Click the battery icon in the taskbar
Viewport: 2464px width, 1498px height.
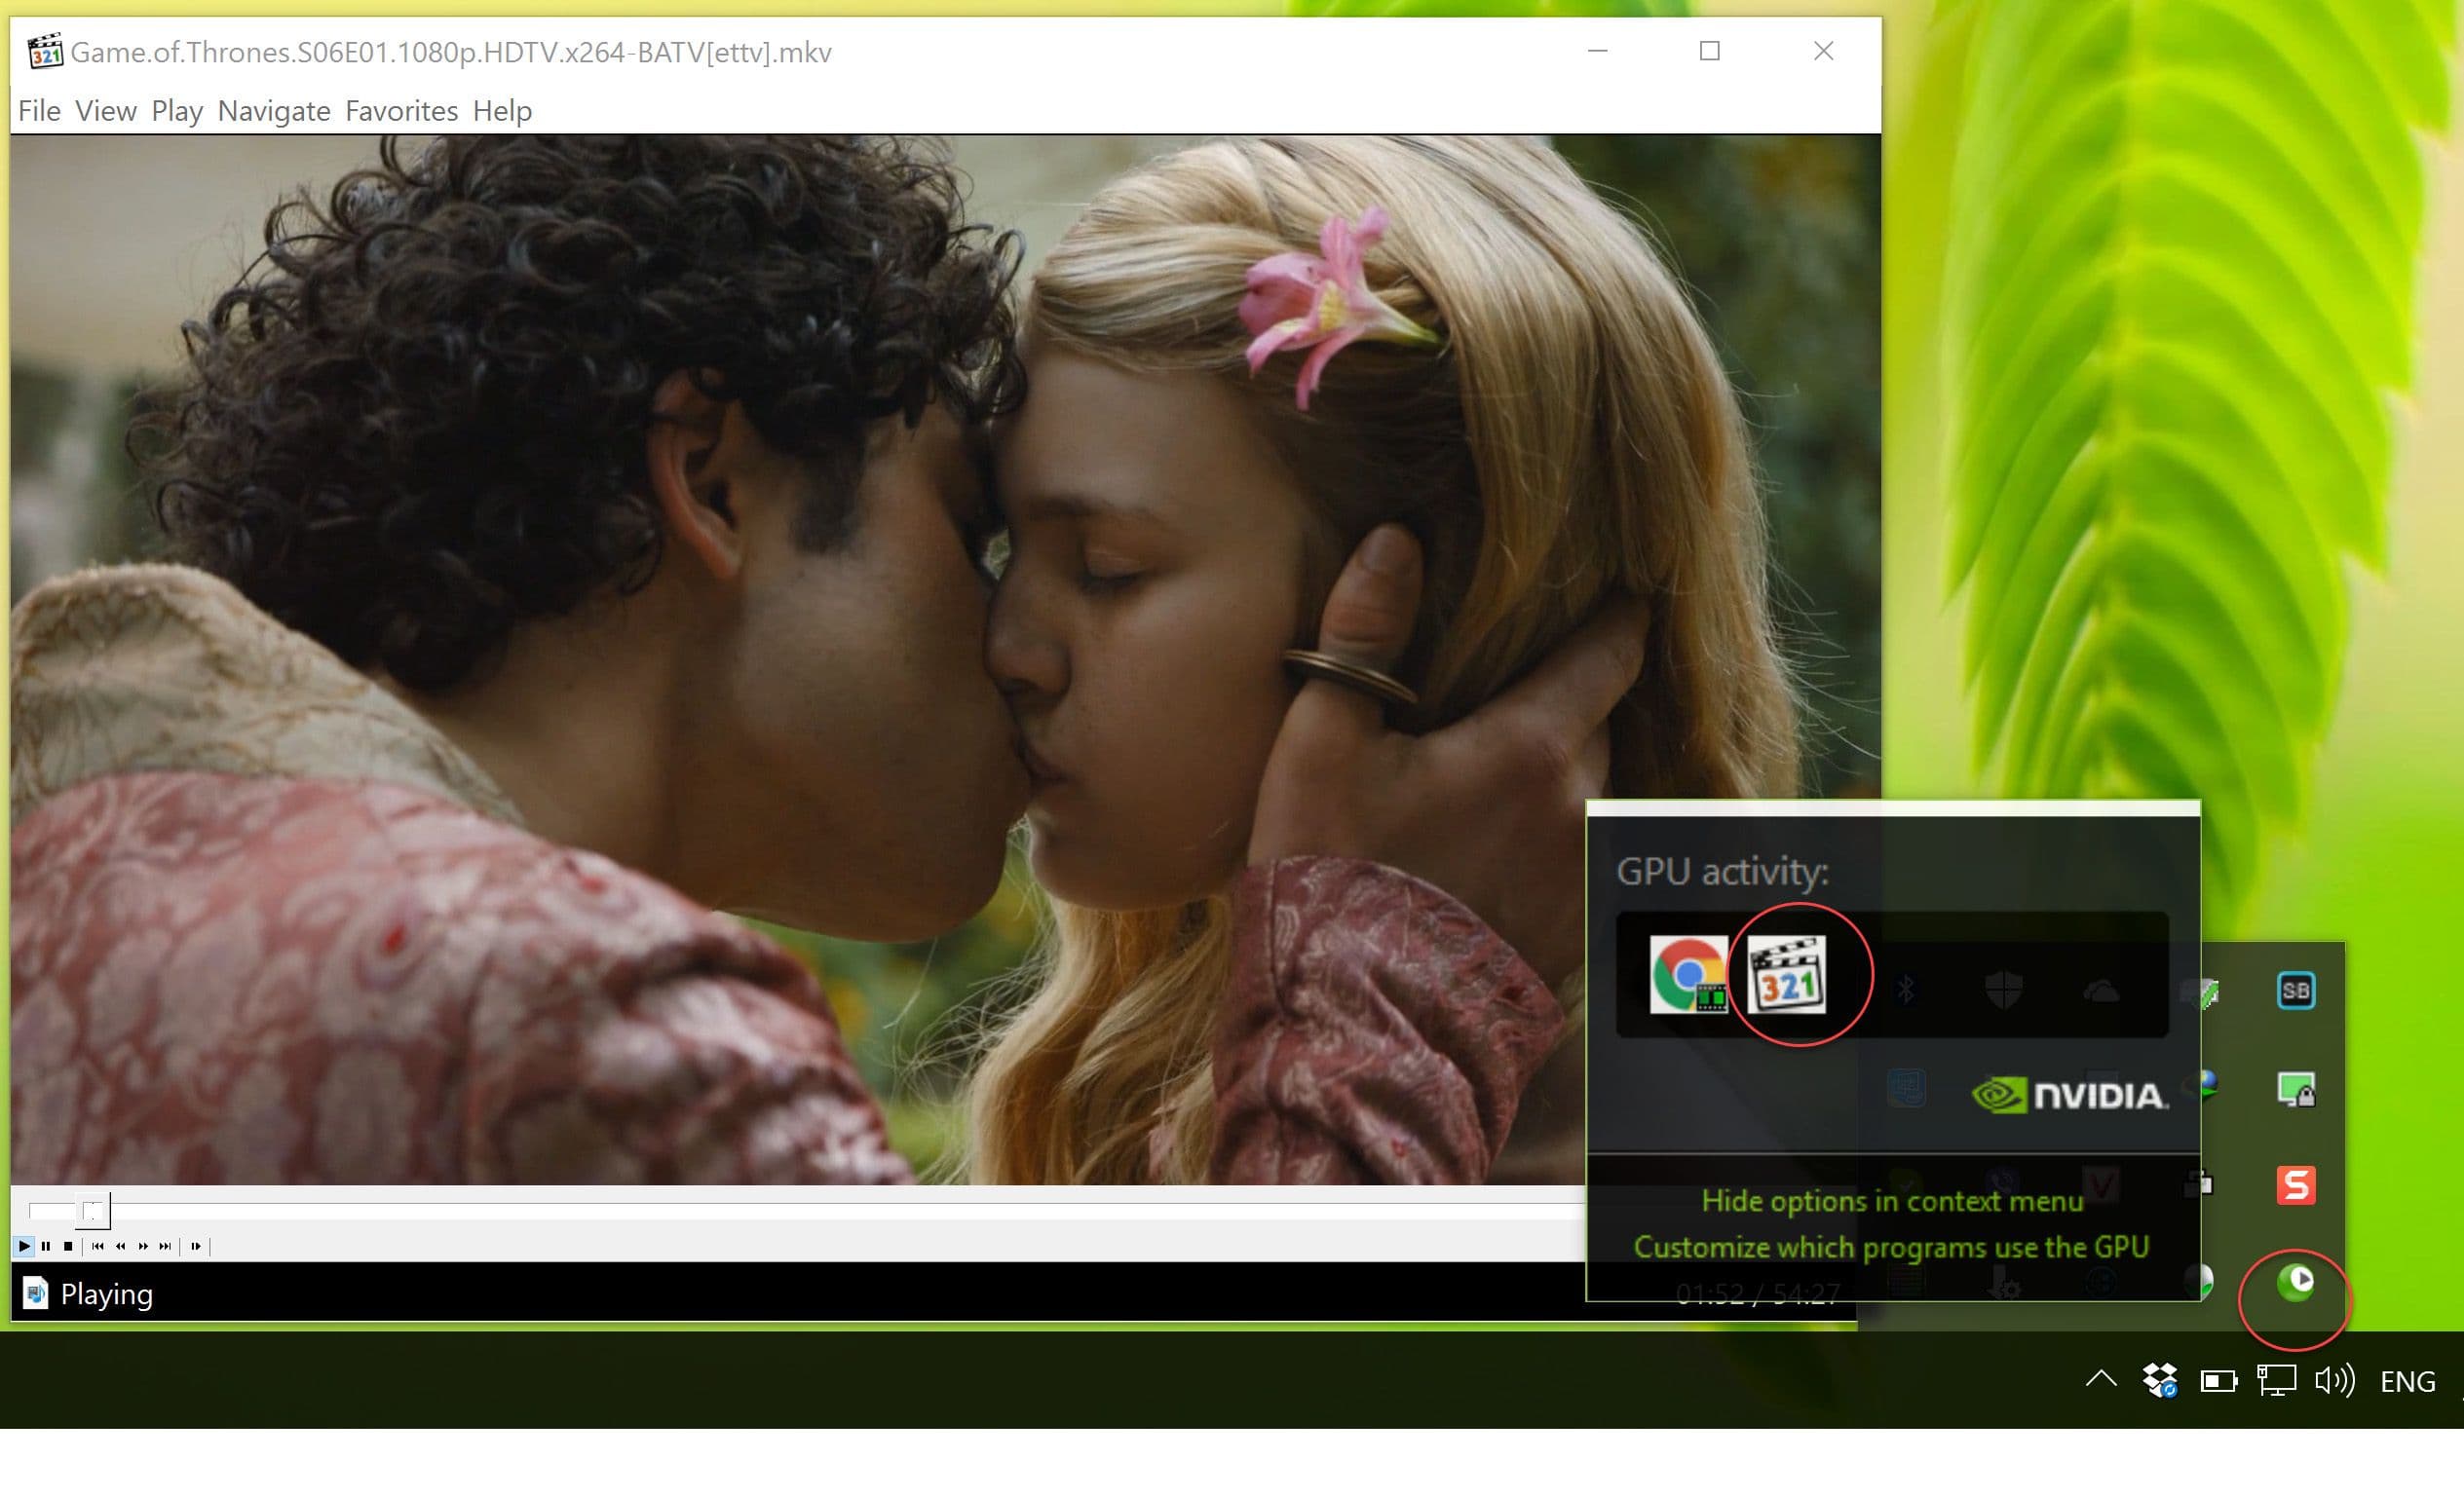tap(2219, 1382)
